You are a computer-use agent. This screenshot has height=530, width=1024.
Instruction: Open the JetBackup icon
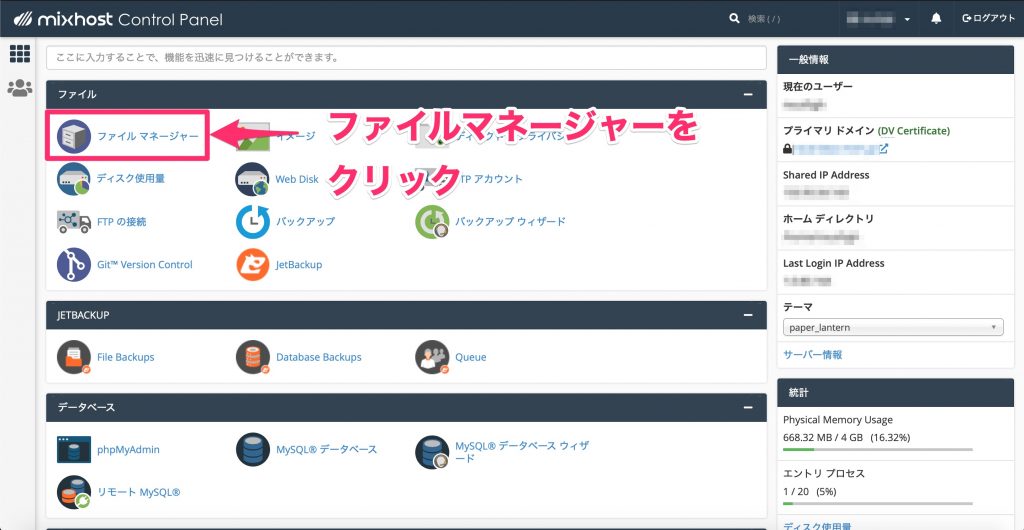click(252, 264)
